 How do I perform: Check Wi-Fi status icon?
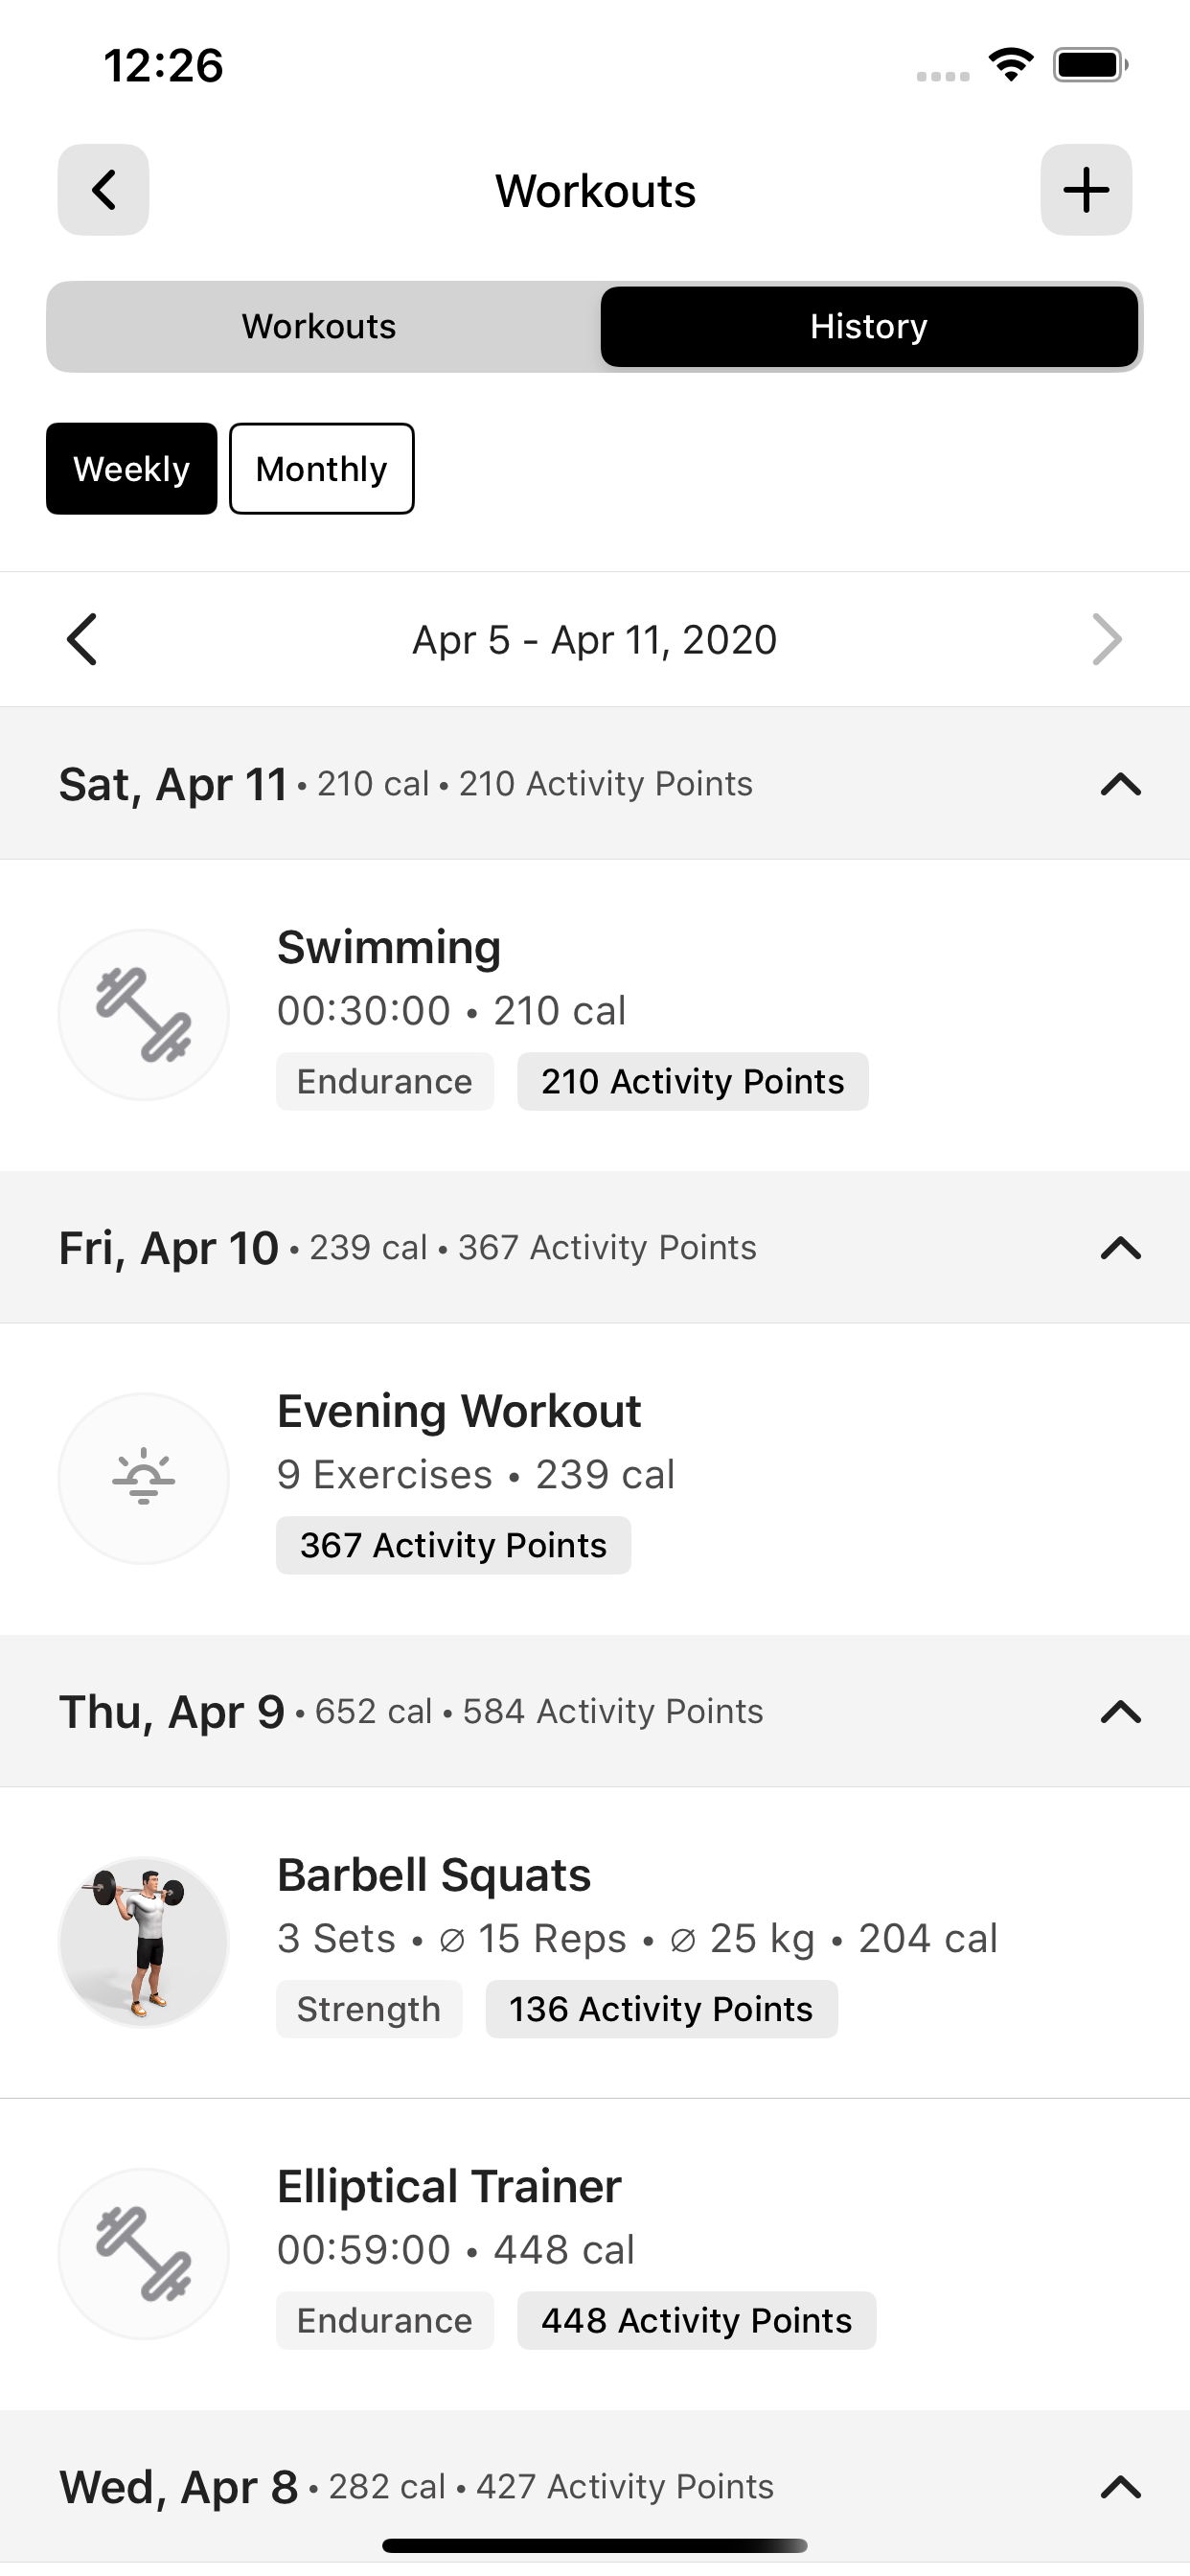point(1011,65)
